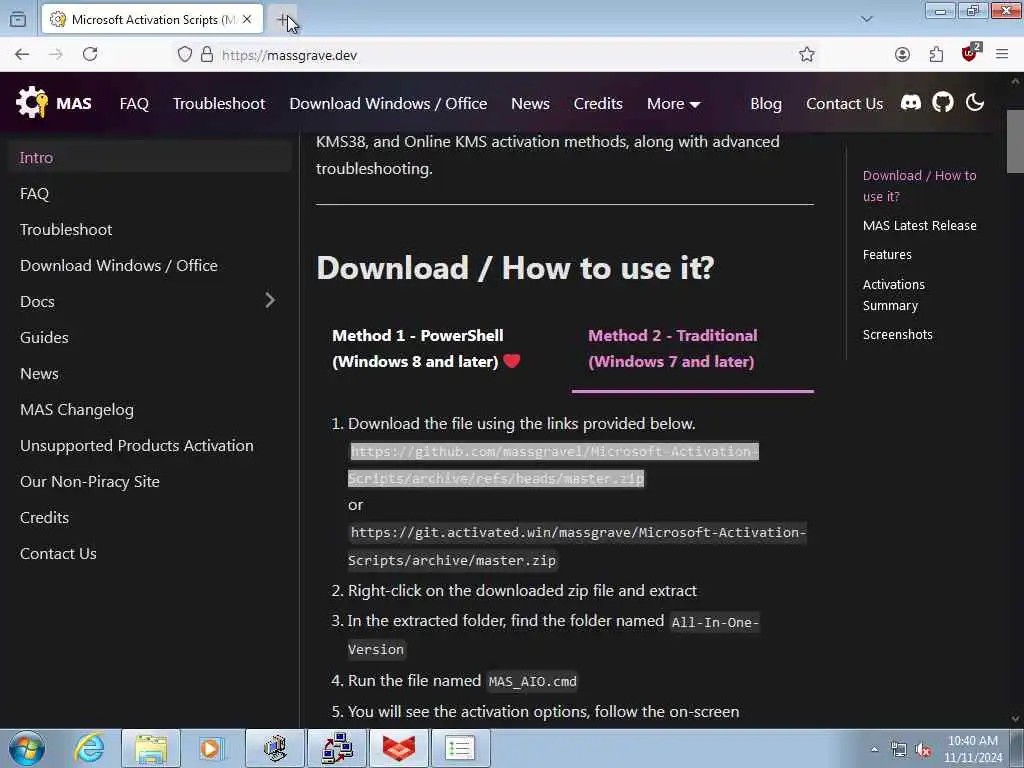The image size is (1024, 768).
Task: Jump to Activations Summary section
Action: tap(893, 295)
